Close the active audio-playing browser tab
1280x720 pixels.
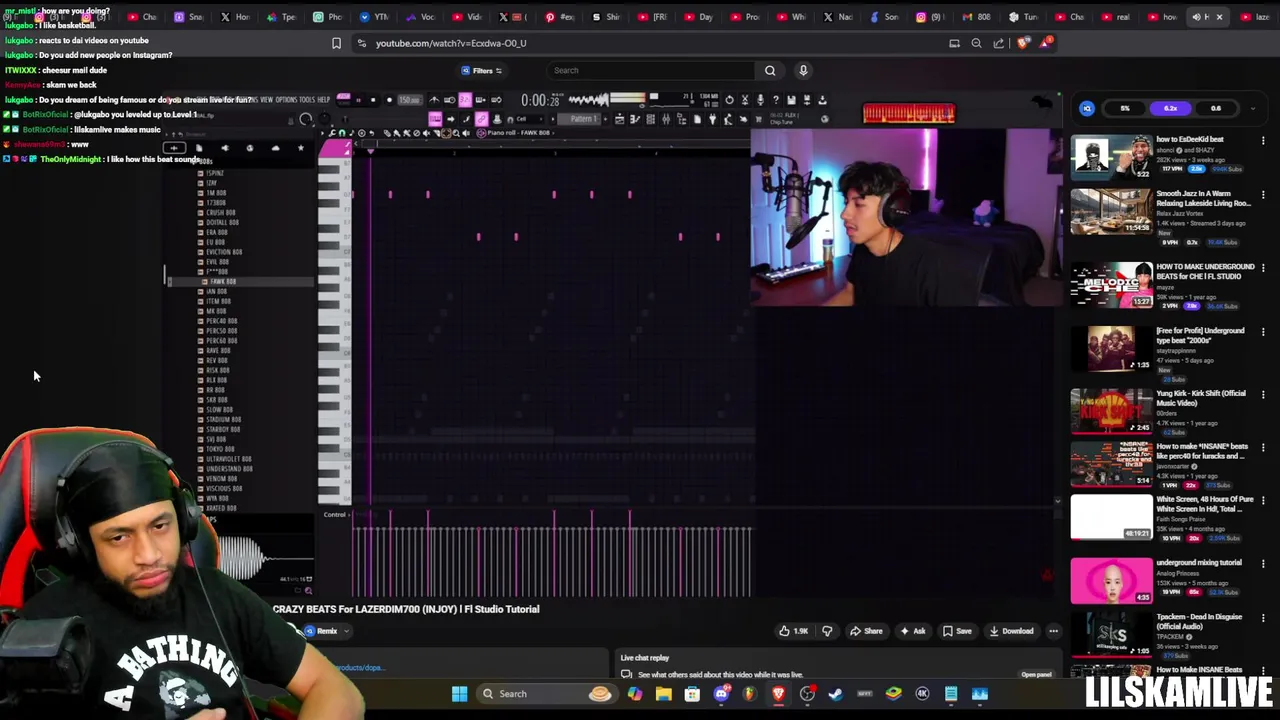tap(1219, 17)
